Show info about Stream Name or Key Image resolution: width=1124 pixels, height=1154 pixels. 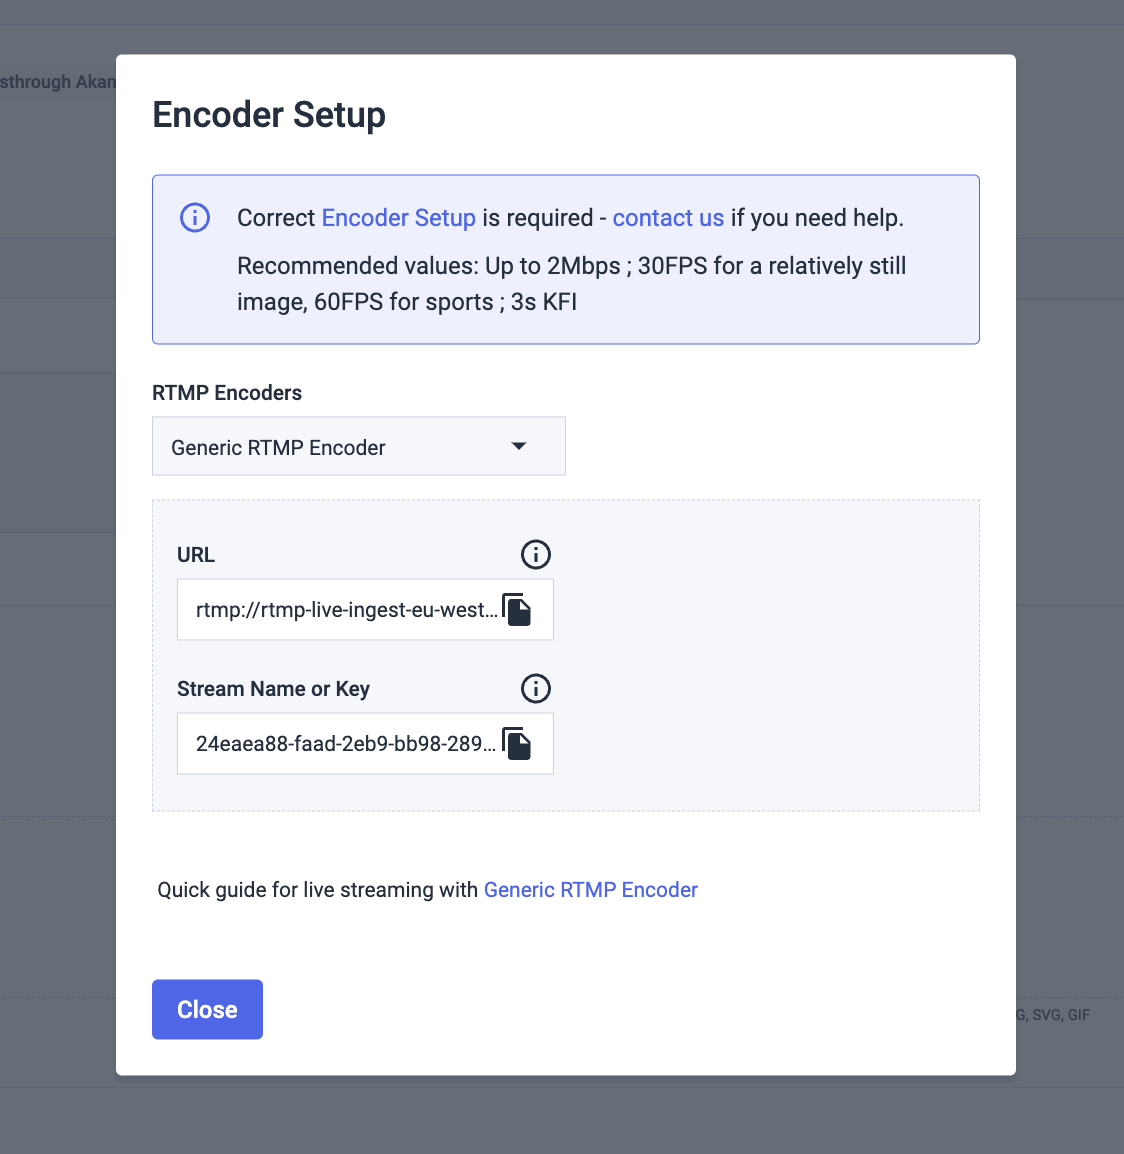point(536,688)
